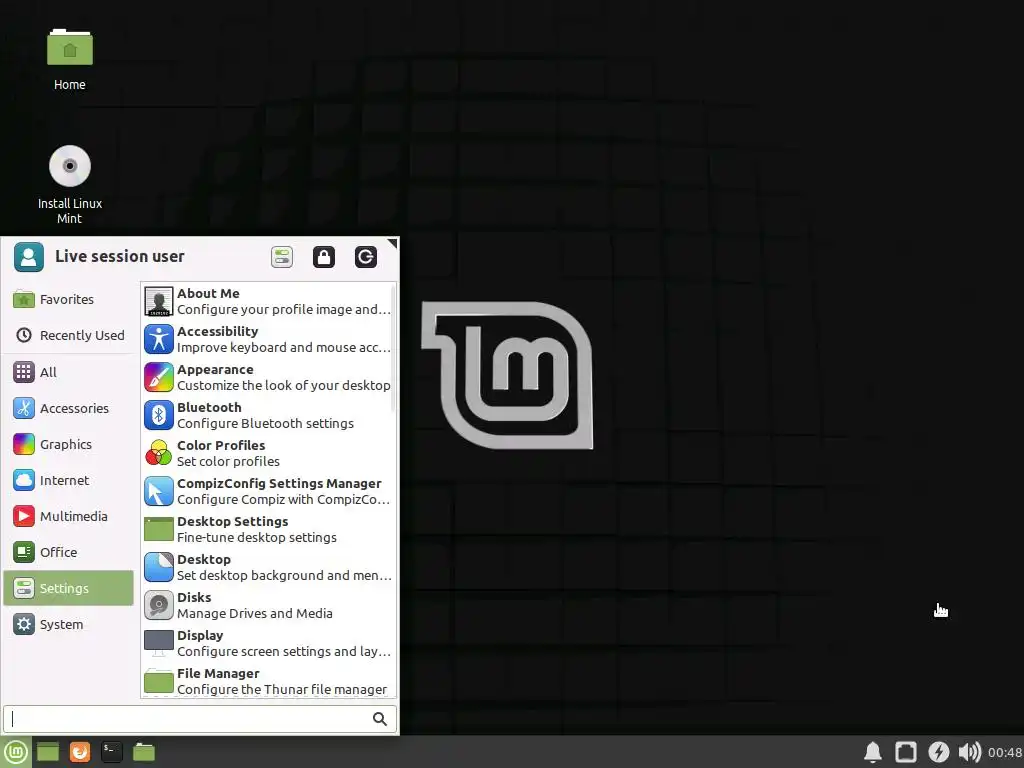Image resolution: width=1024 pixels, height=768 pixels.
Task: Select the Favorites category
Action: (x=69, y=299)
